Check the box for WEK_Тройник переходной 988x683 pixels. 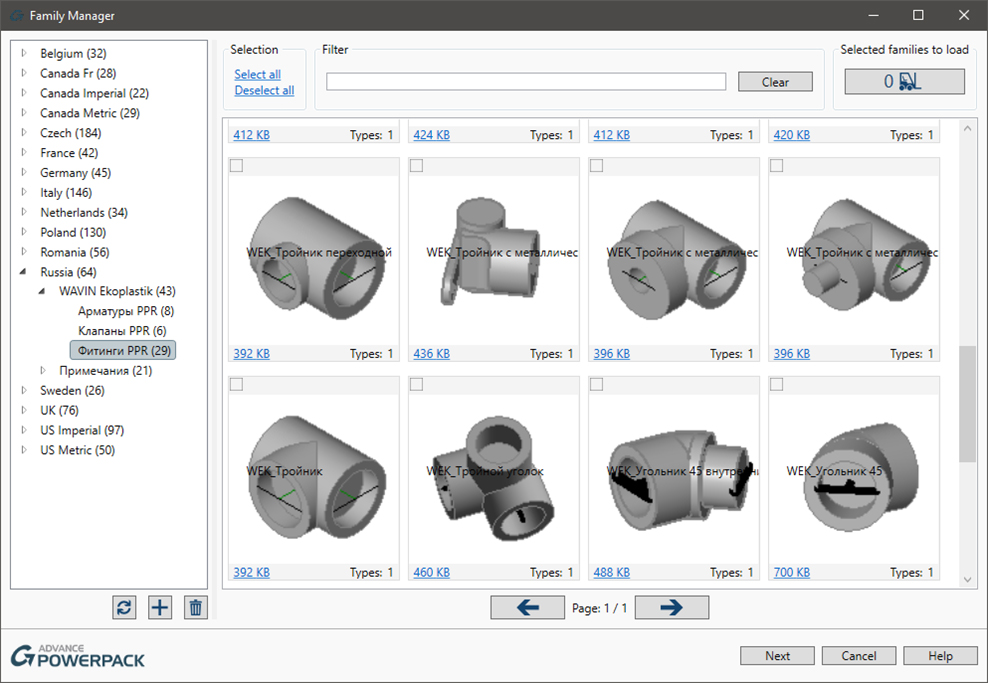(237, 166)
